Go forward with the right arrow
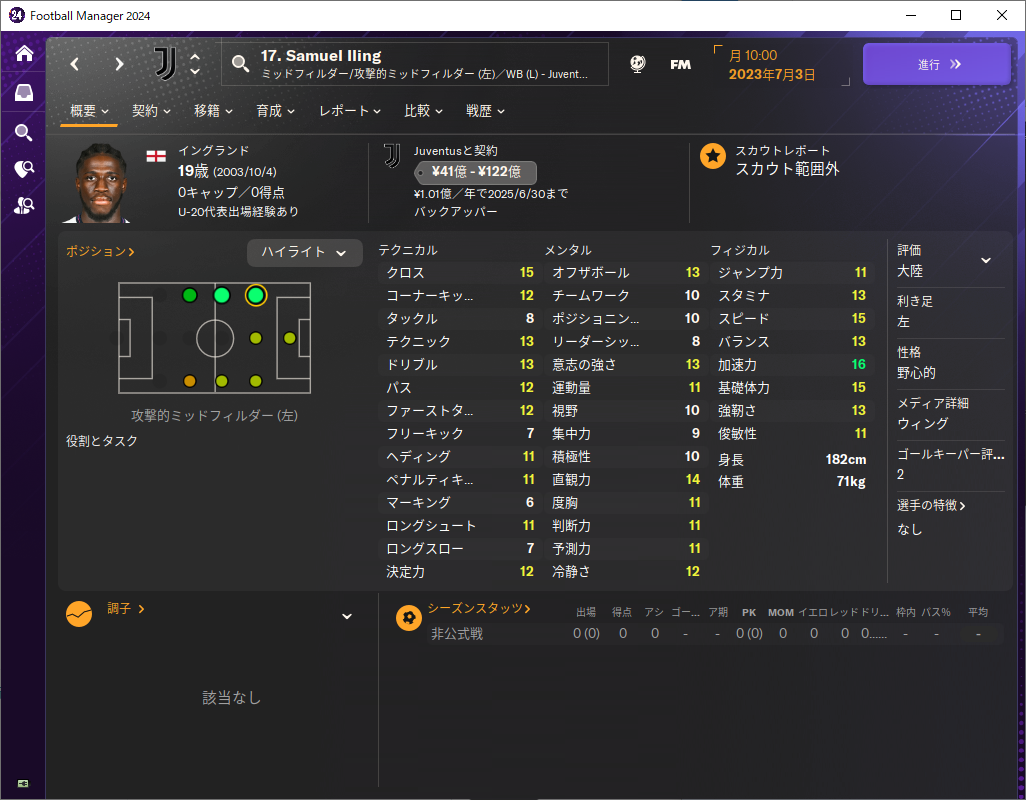 tap(119, 64)
